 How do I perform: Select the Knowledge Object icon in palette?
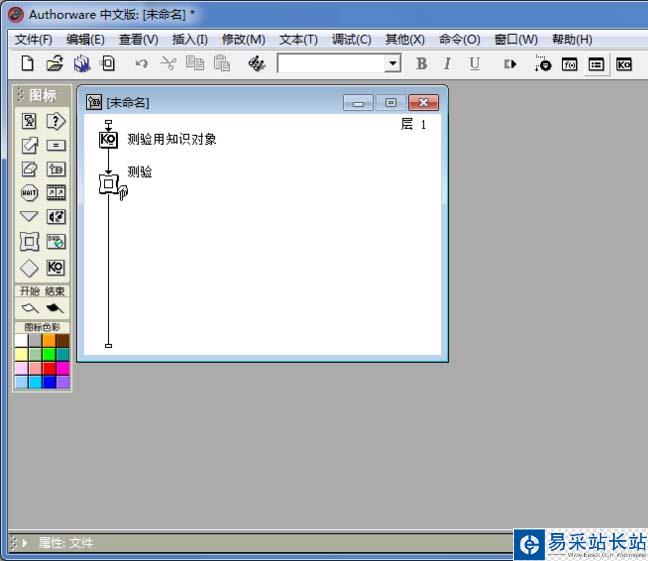coord(56,267)
